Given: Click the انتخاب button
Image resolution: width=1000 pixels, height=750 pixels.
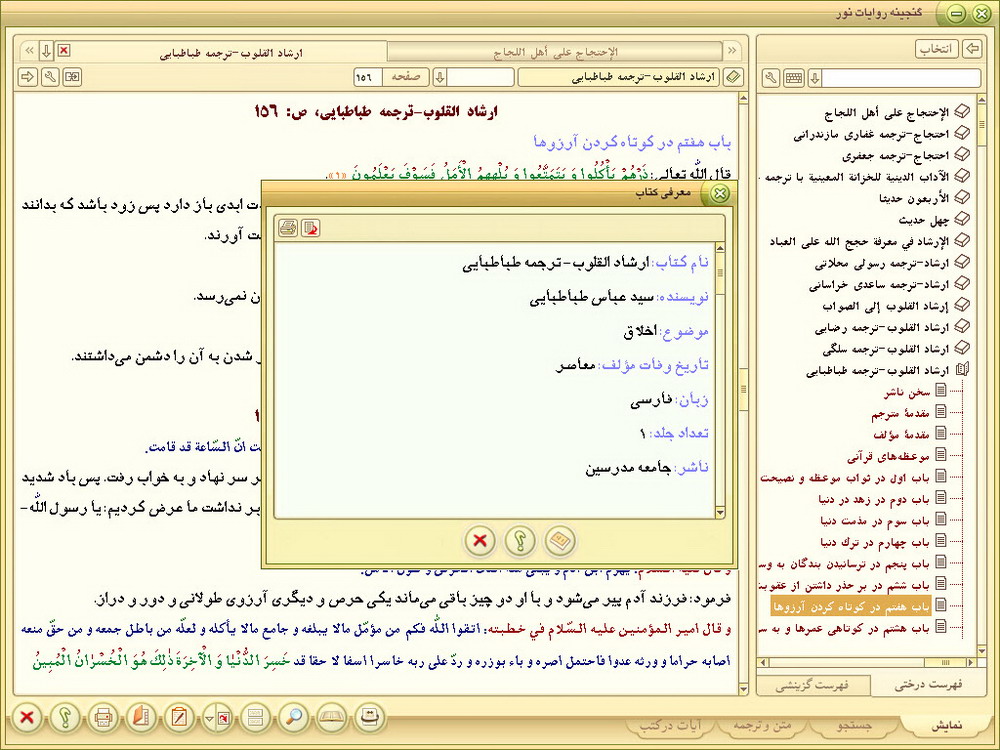Looking at the screenshot, I should pyautogui.click(x=937, y=48).
